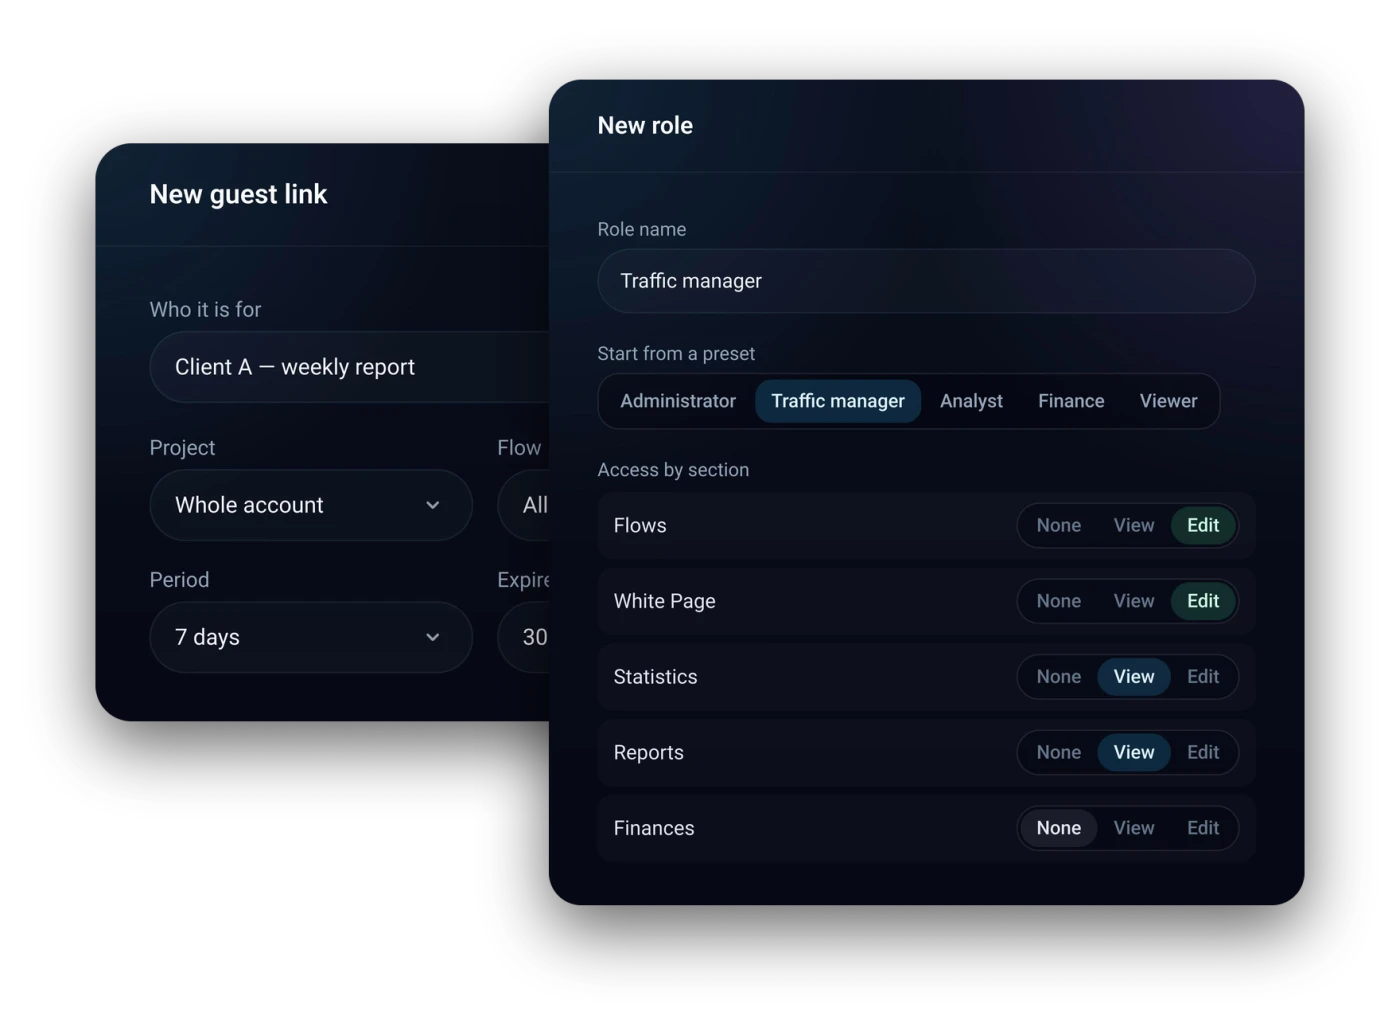Apply the Traffic manager preset
This screenshot has width=1400, height=1035.
[838, 401]
